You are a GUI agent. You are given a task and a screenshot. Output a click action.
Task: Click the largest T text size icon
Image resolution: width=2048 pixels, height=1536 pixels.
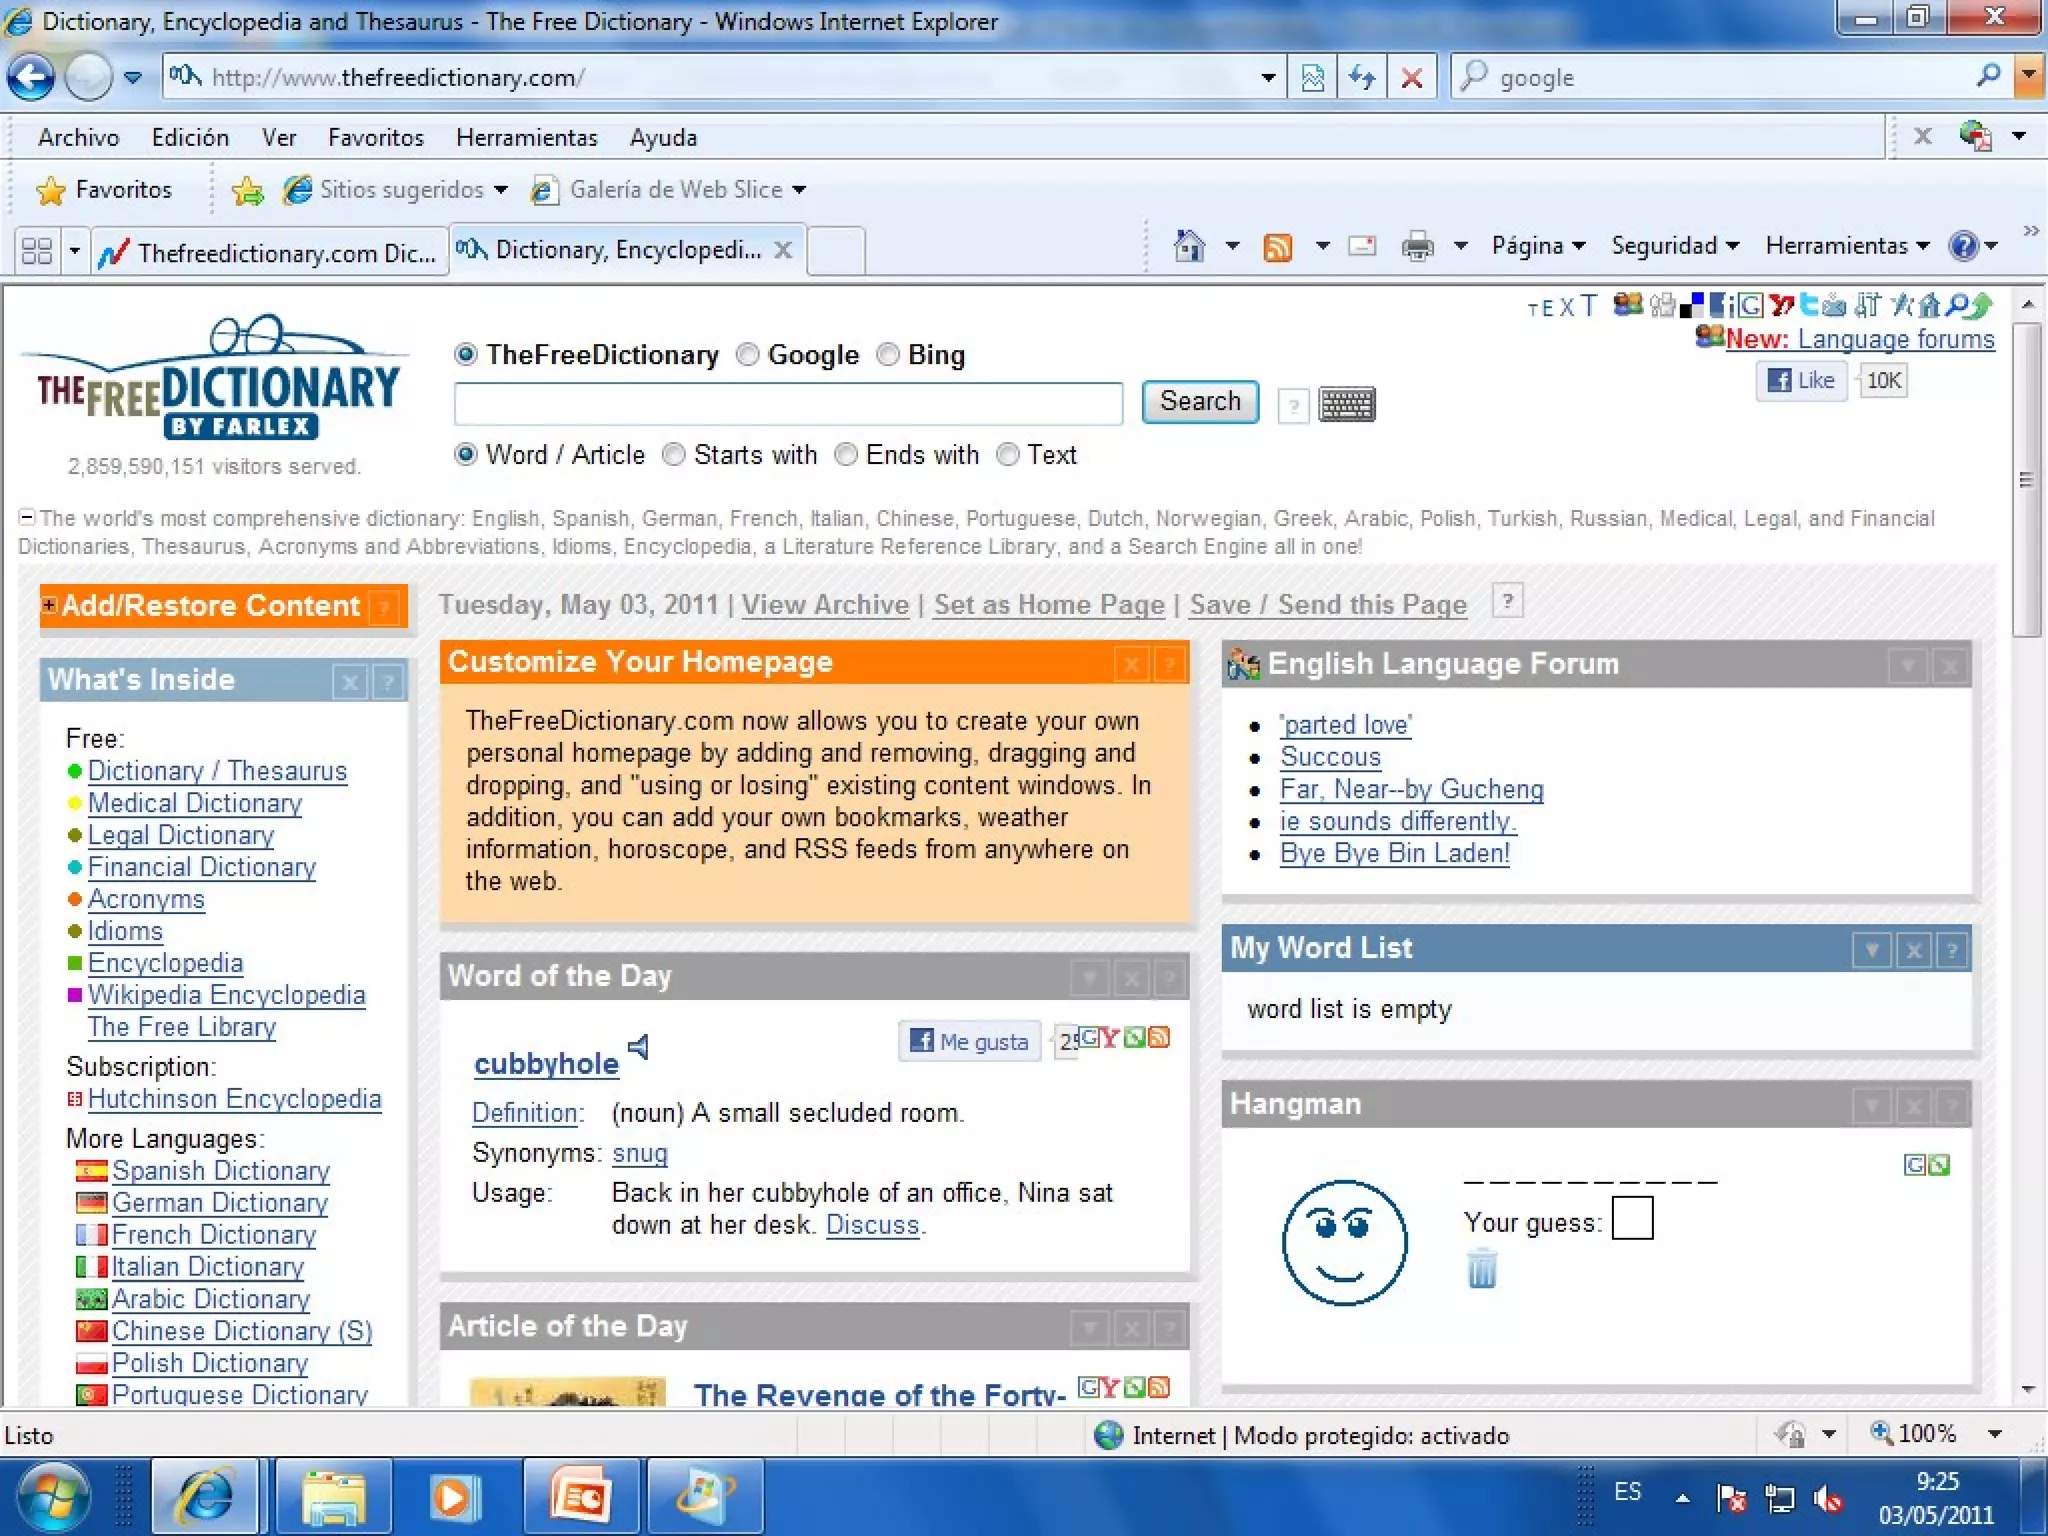pyautogui.click(x=1588, y=304)
